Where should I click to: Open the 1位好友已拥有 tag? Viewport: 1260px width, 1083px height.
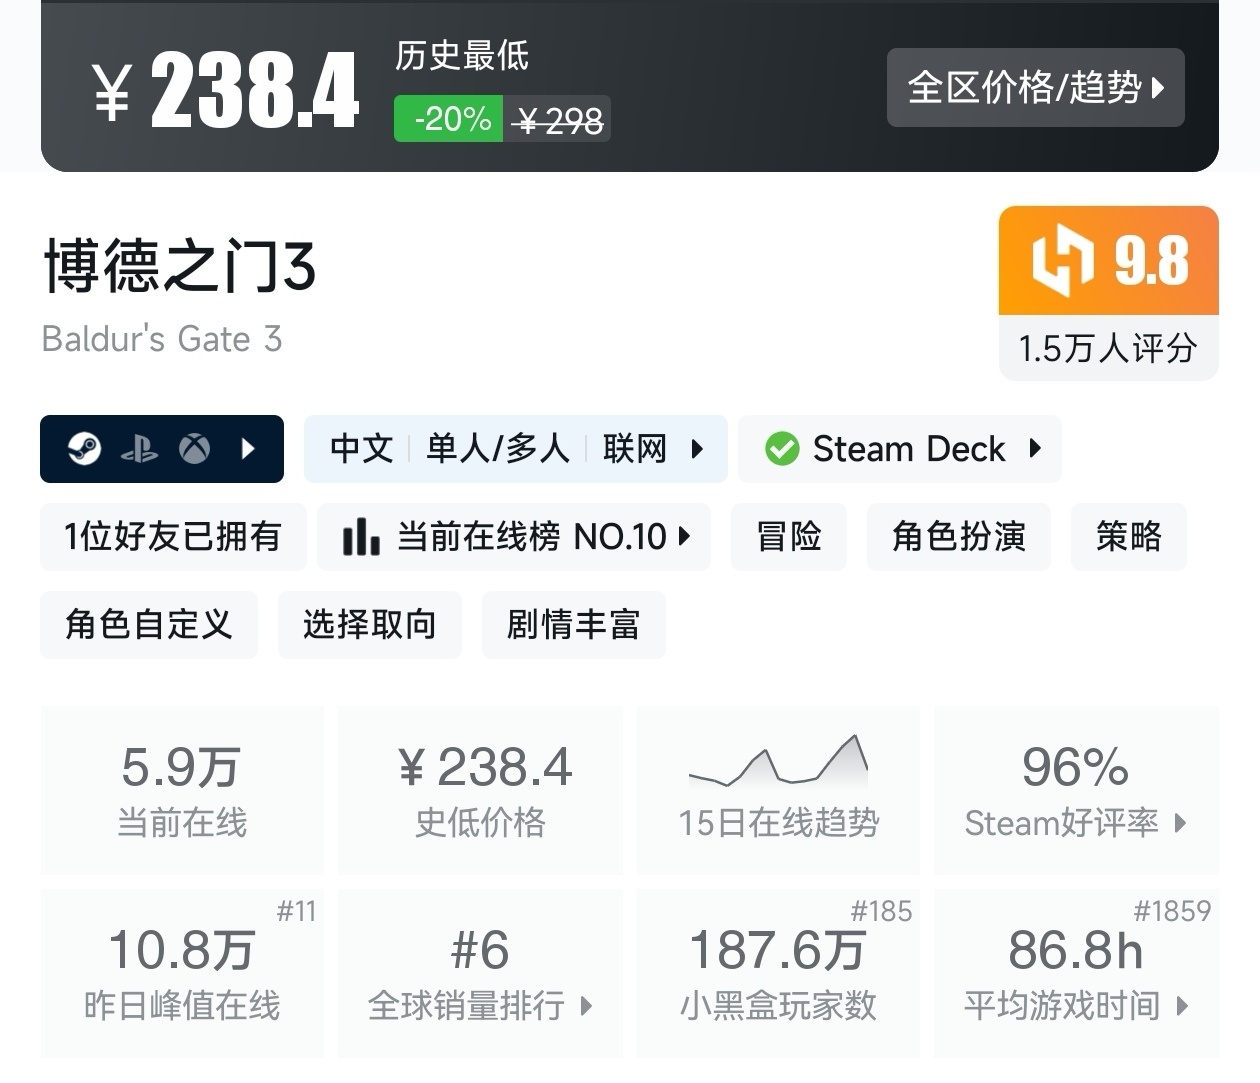point(173,537)
